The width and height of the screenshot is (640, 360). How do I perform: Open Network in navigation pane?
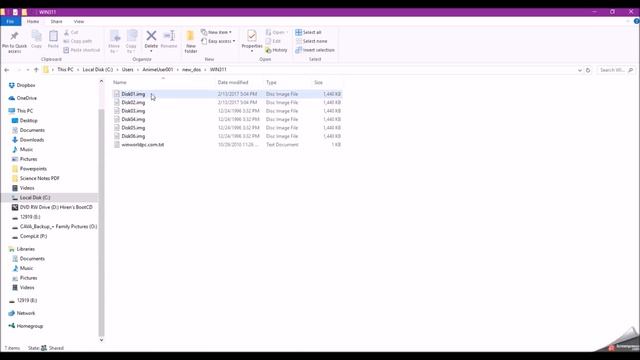pyautogui.click(x=22, y=313)
